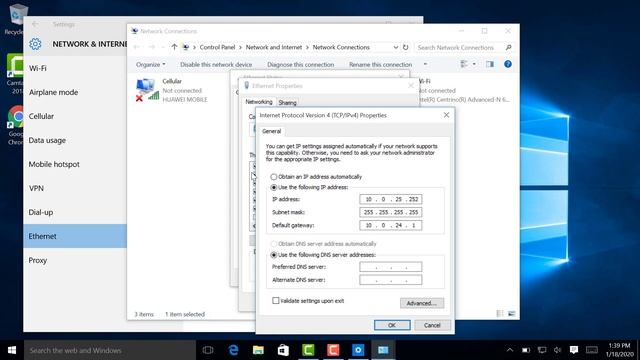Image resolution: width=640 pixels, height=360 pixels.
Task: Go back in Settings window
Action: (x=35, y=24)
